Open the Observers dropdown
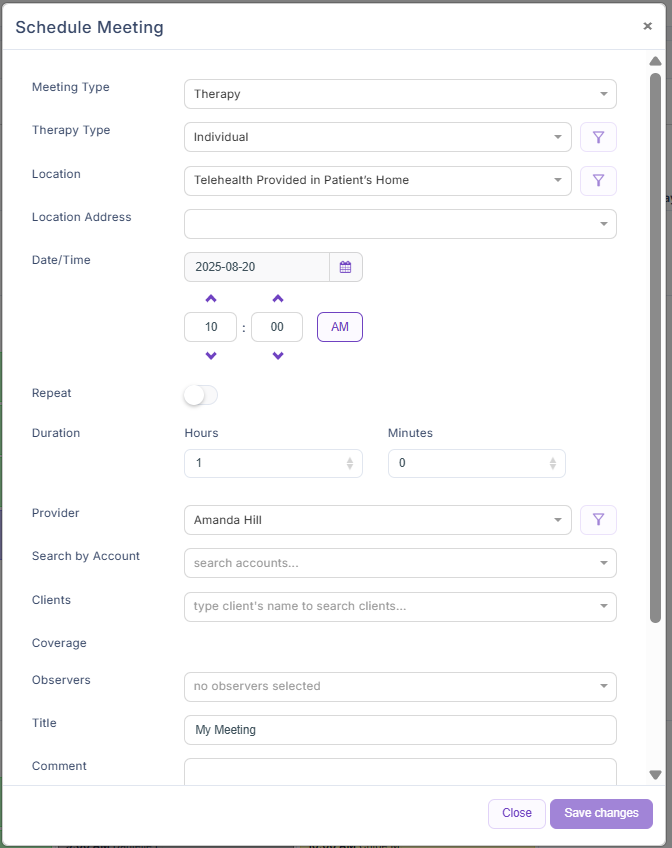This screenshot has height=848, width=672. (400, 687)
